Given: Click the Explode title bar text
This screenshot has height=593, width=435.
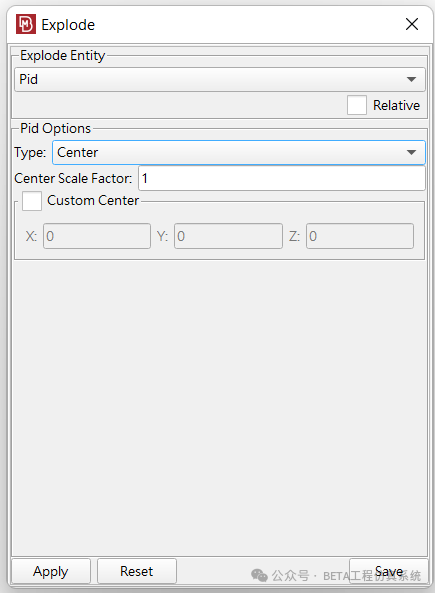Looking at the screenshot, I should click(68, 25).
